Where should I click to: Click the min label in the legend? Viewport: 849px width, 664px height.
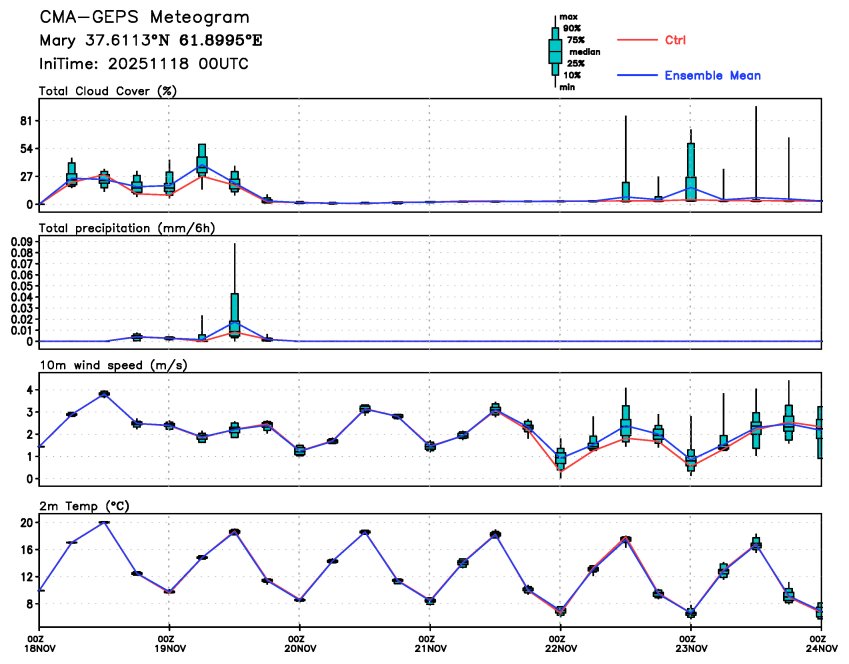567,87
